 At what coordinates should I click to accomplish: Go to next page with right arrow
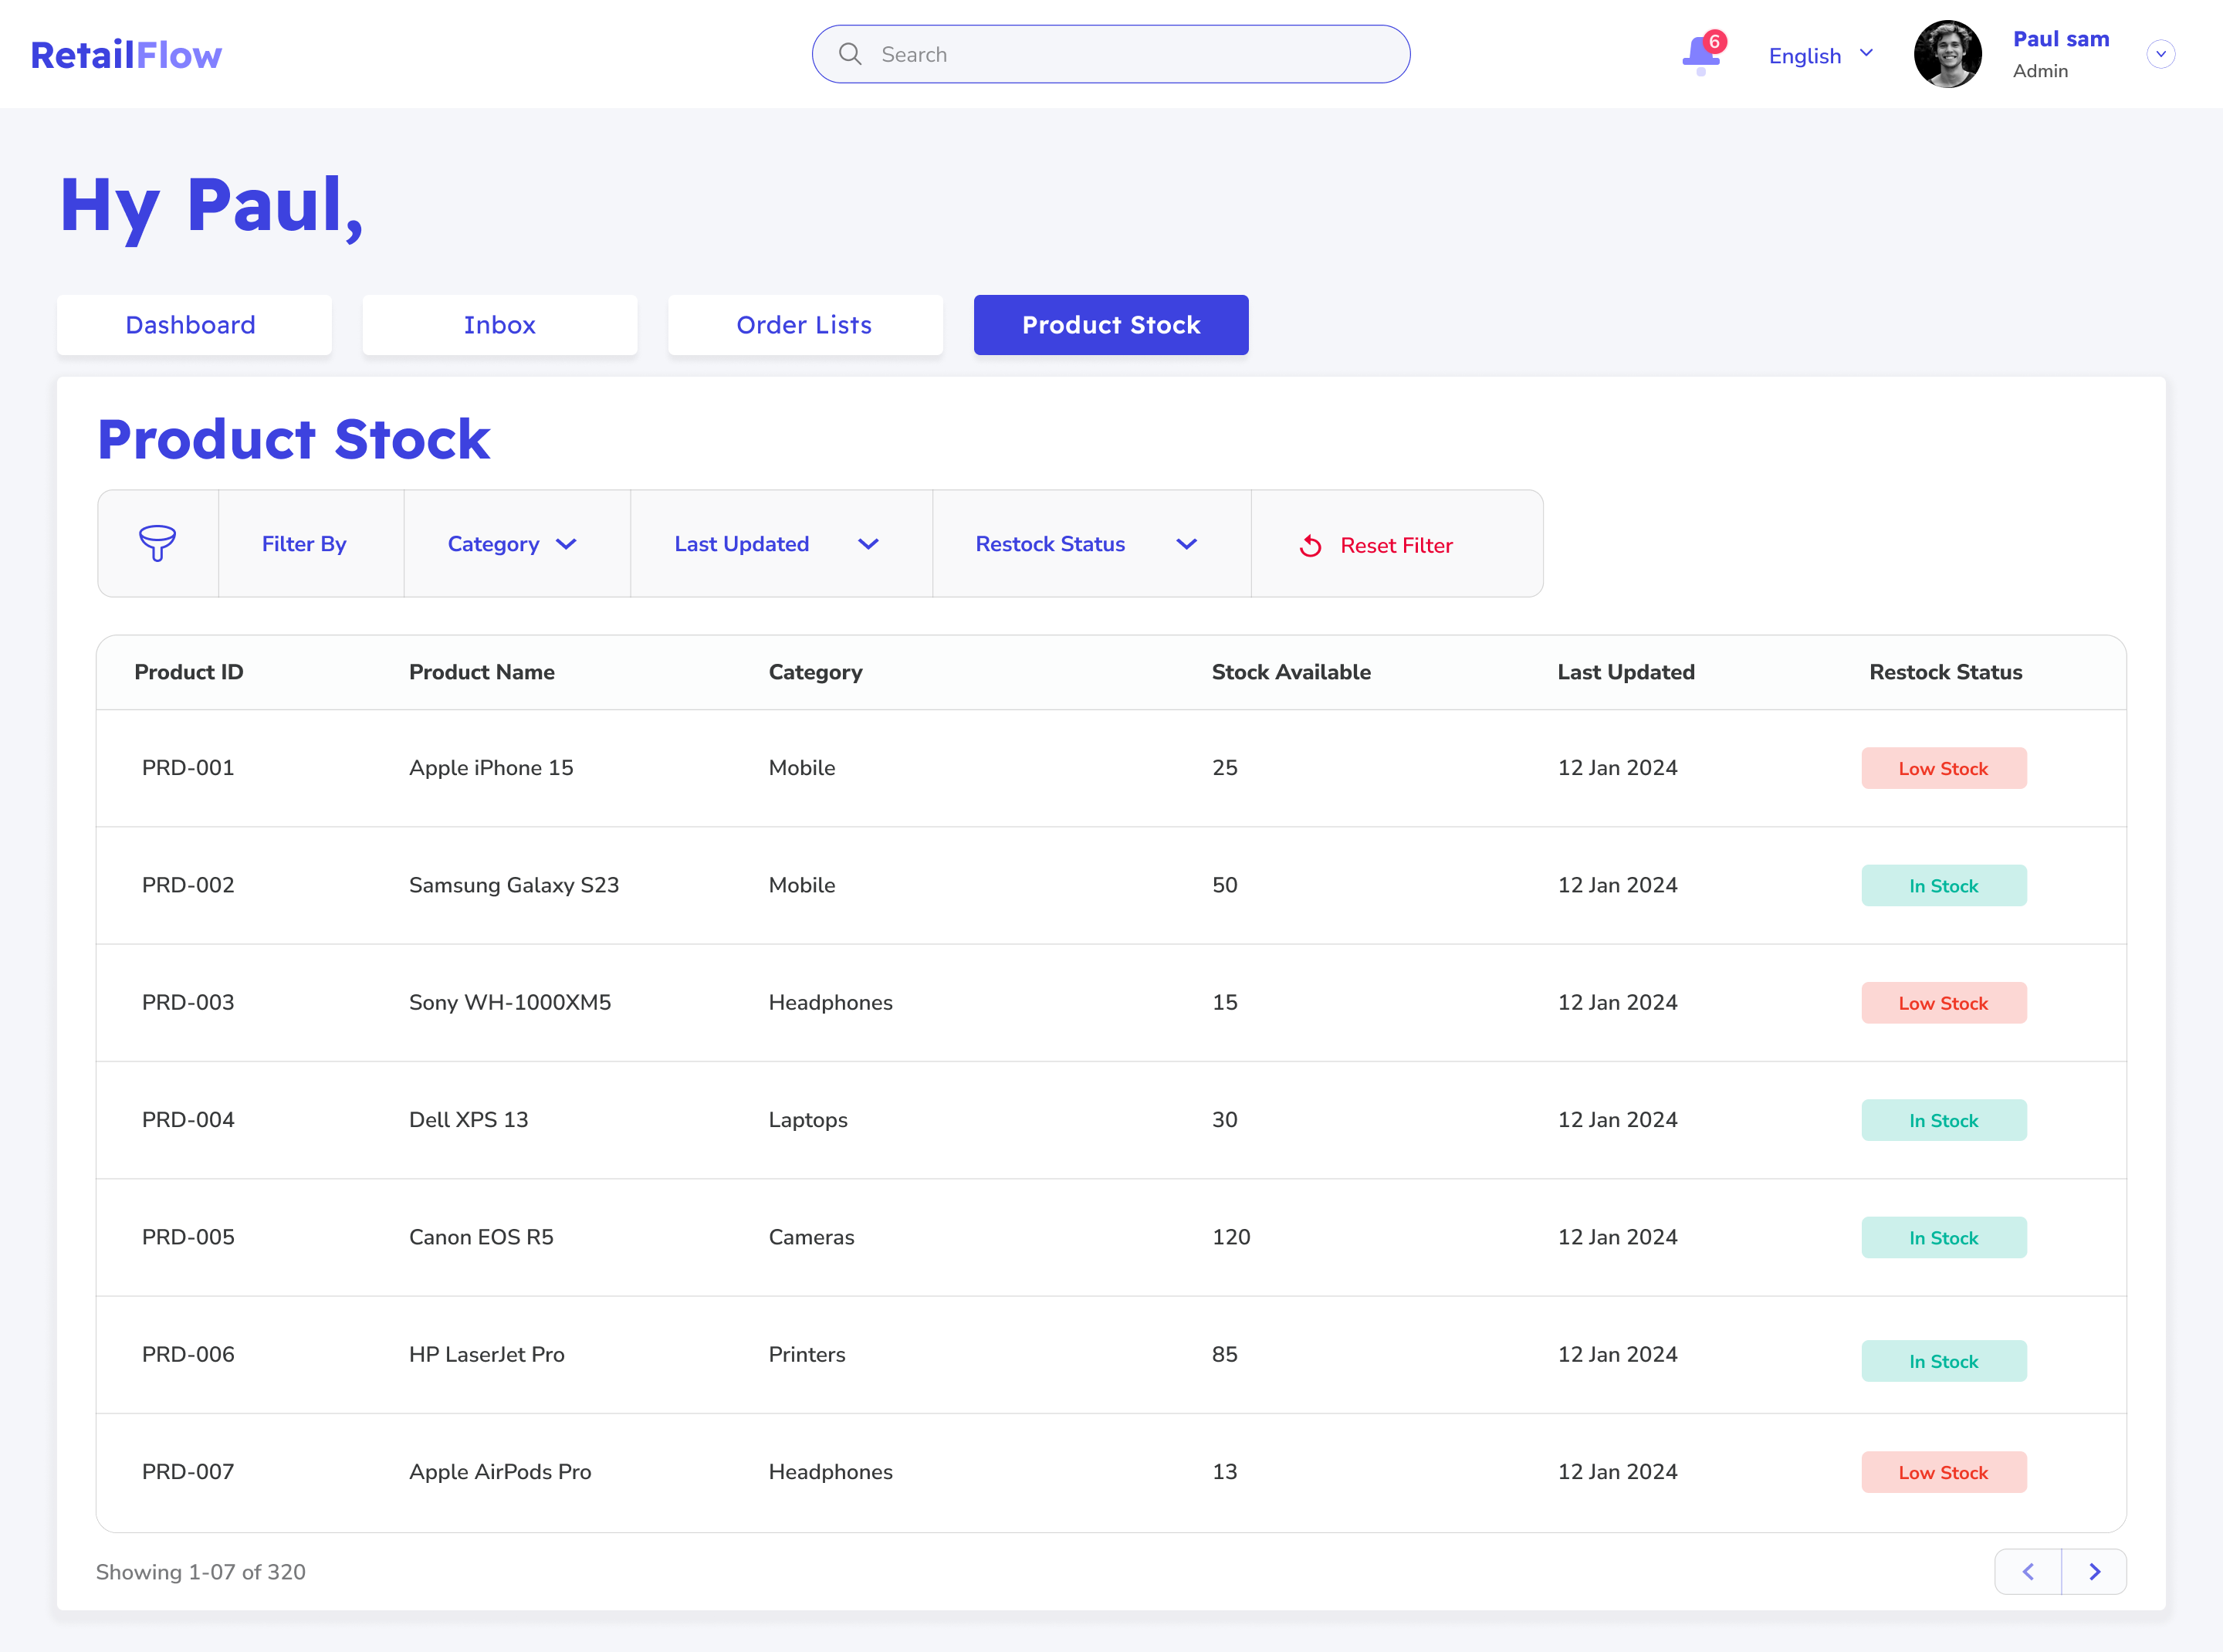click(x=2094, y=1572)
